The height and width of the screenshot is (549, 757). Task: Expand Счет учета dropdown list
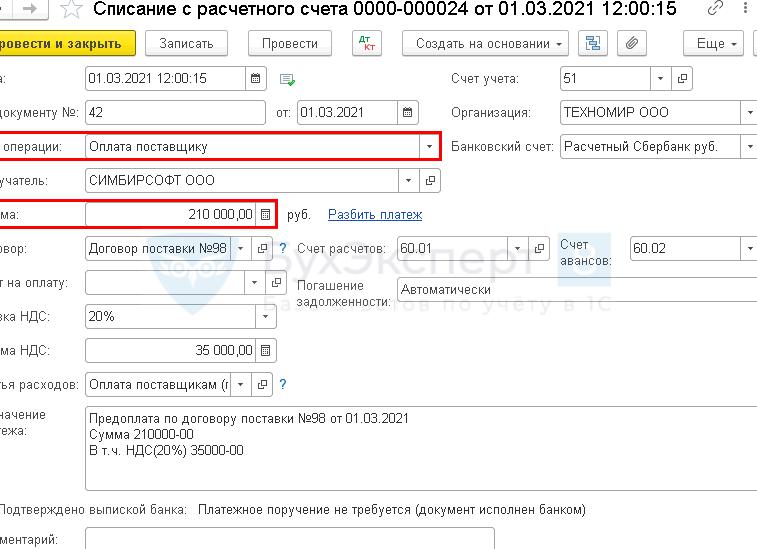click(x=660, y=78)
